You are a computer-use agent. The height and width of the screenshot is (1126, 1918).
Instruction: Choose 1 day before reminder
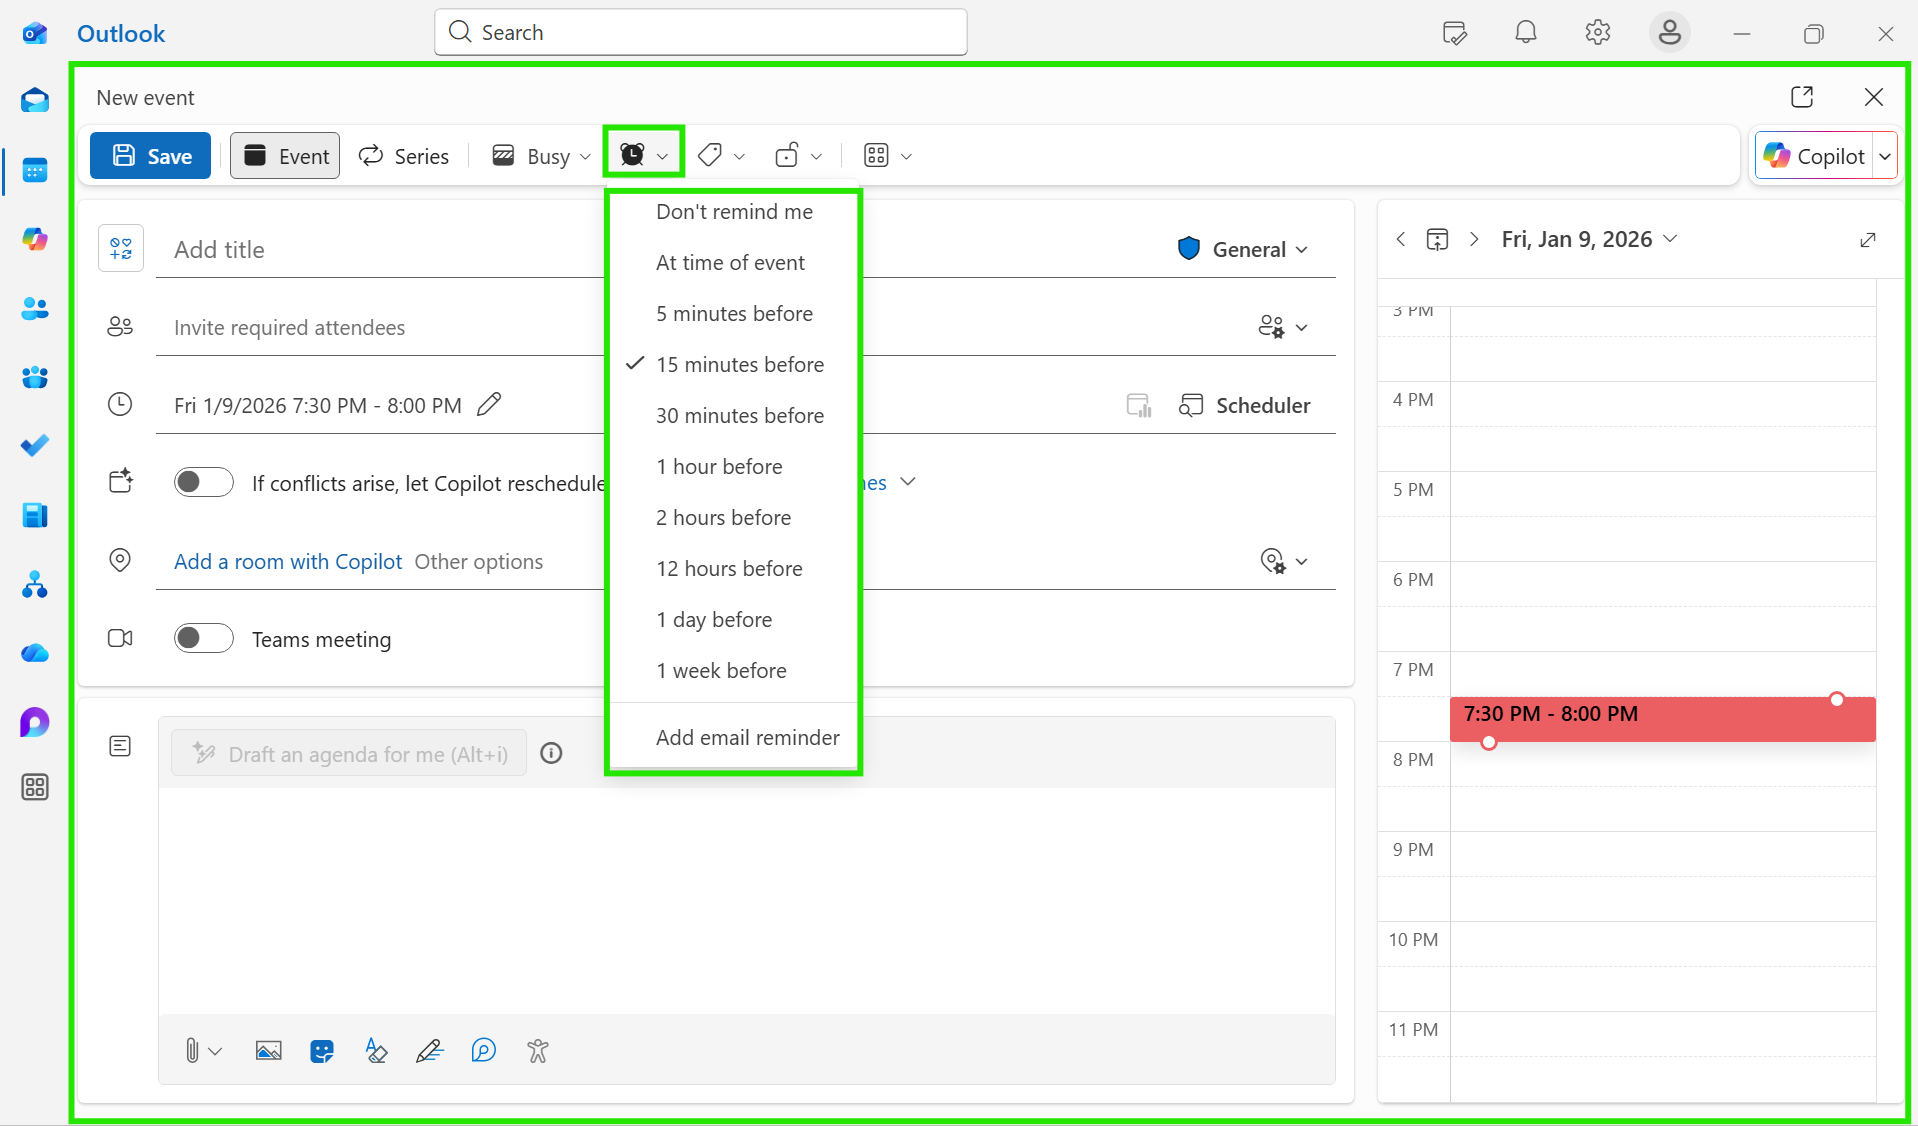tap(733, 619)
